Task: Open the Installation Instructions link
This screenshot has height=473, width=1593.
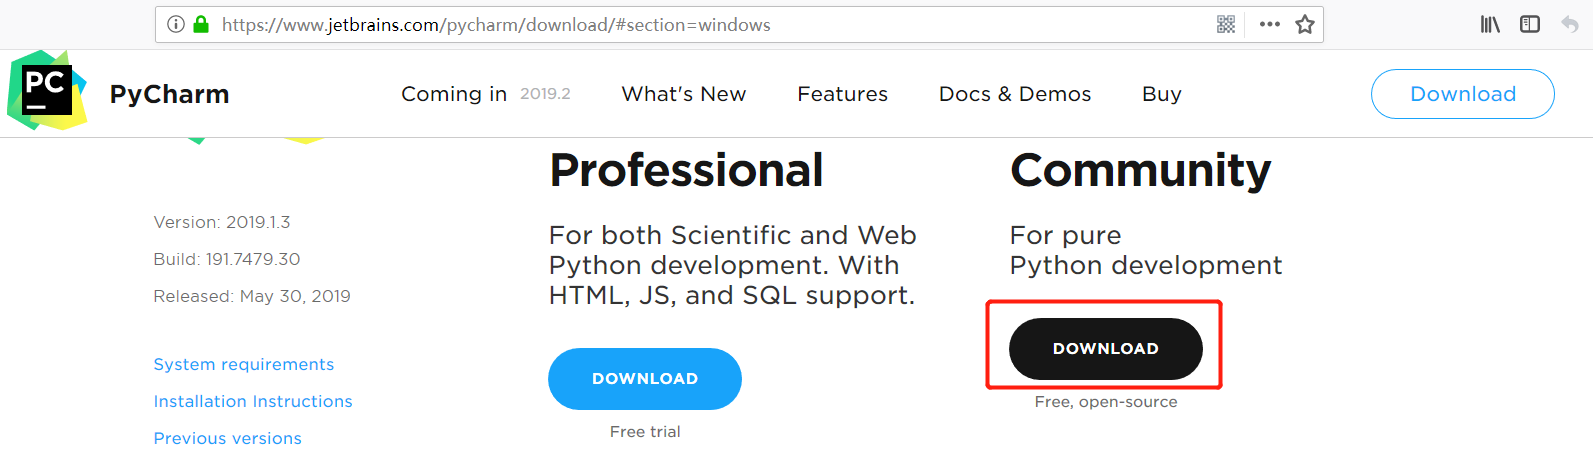Action: (x=253, y=401)
